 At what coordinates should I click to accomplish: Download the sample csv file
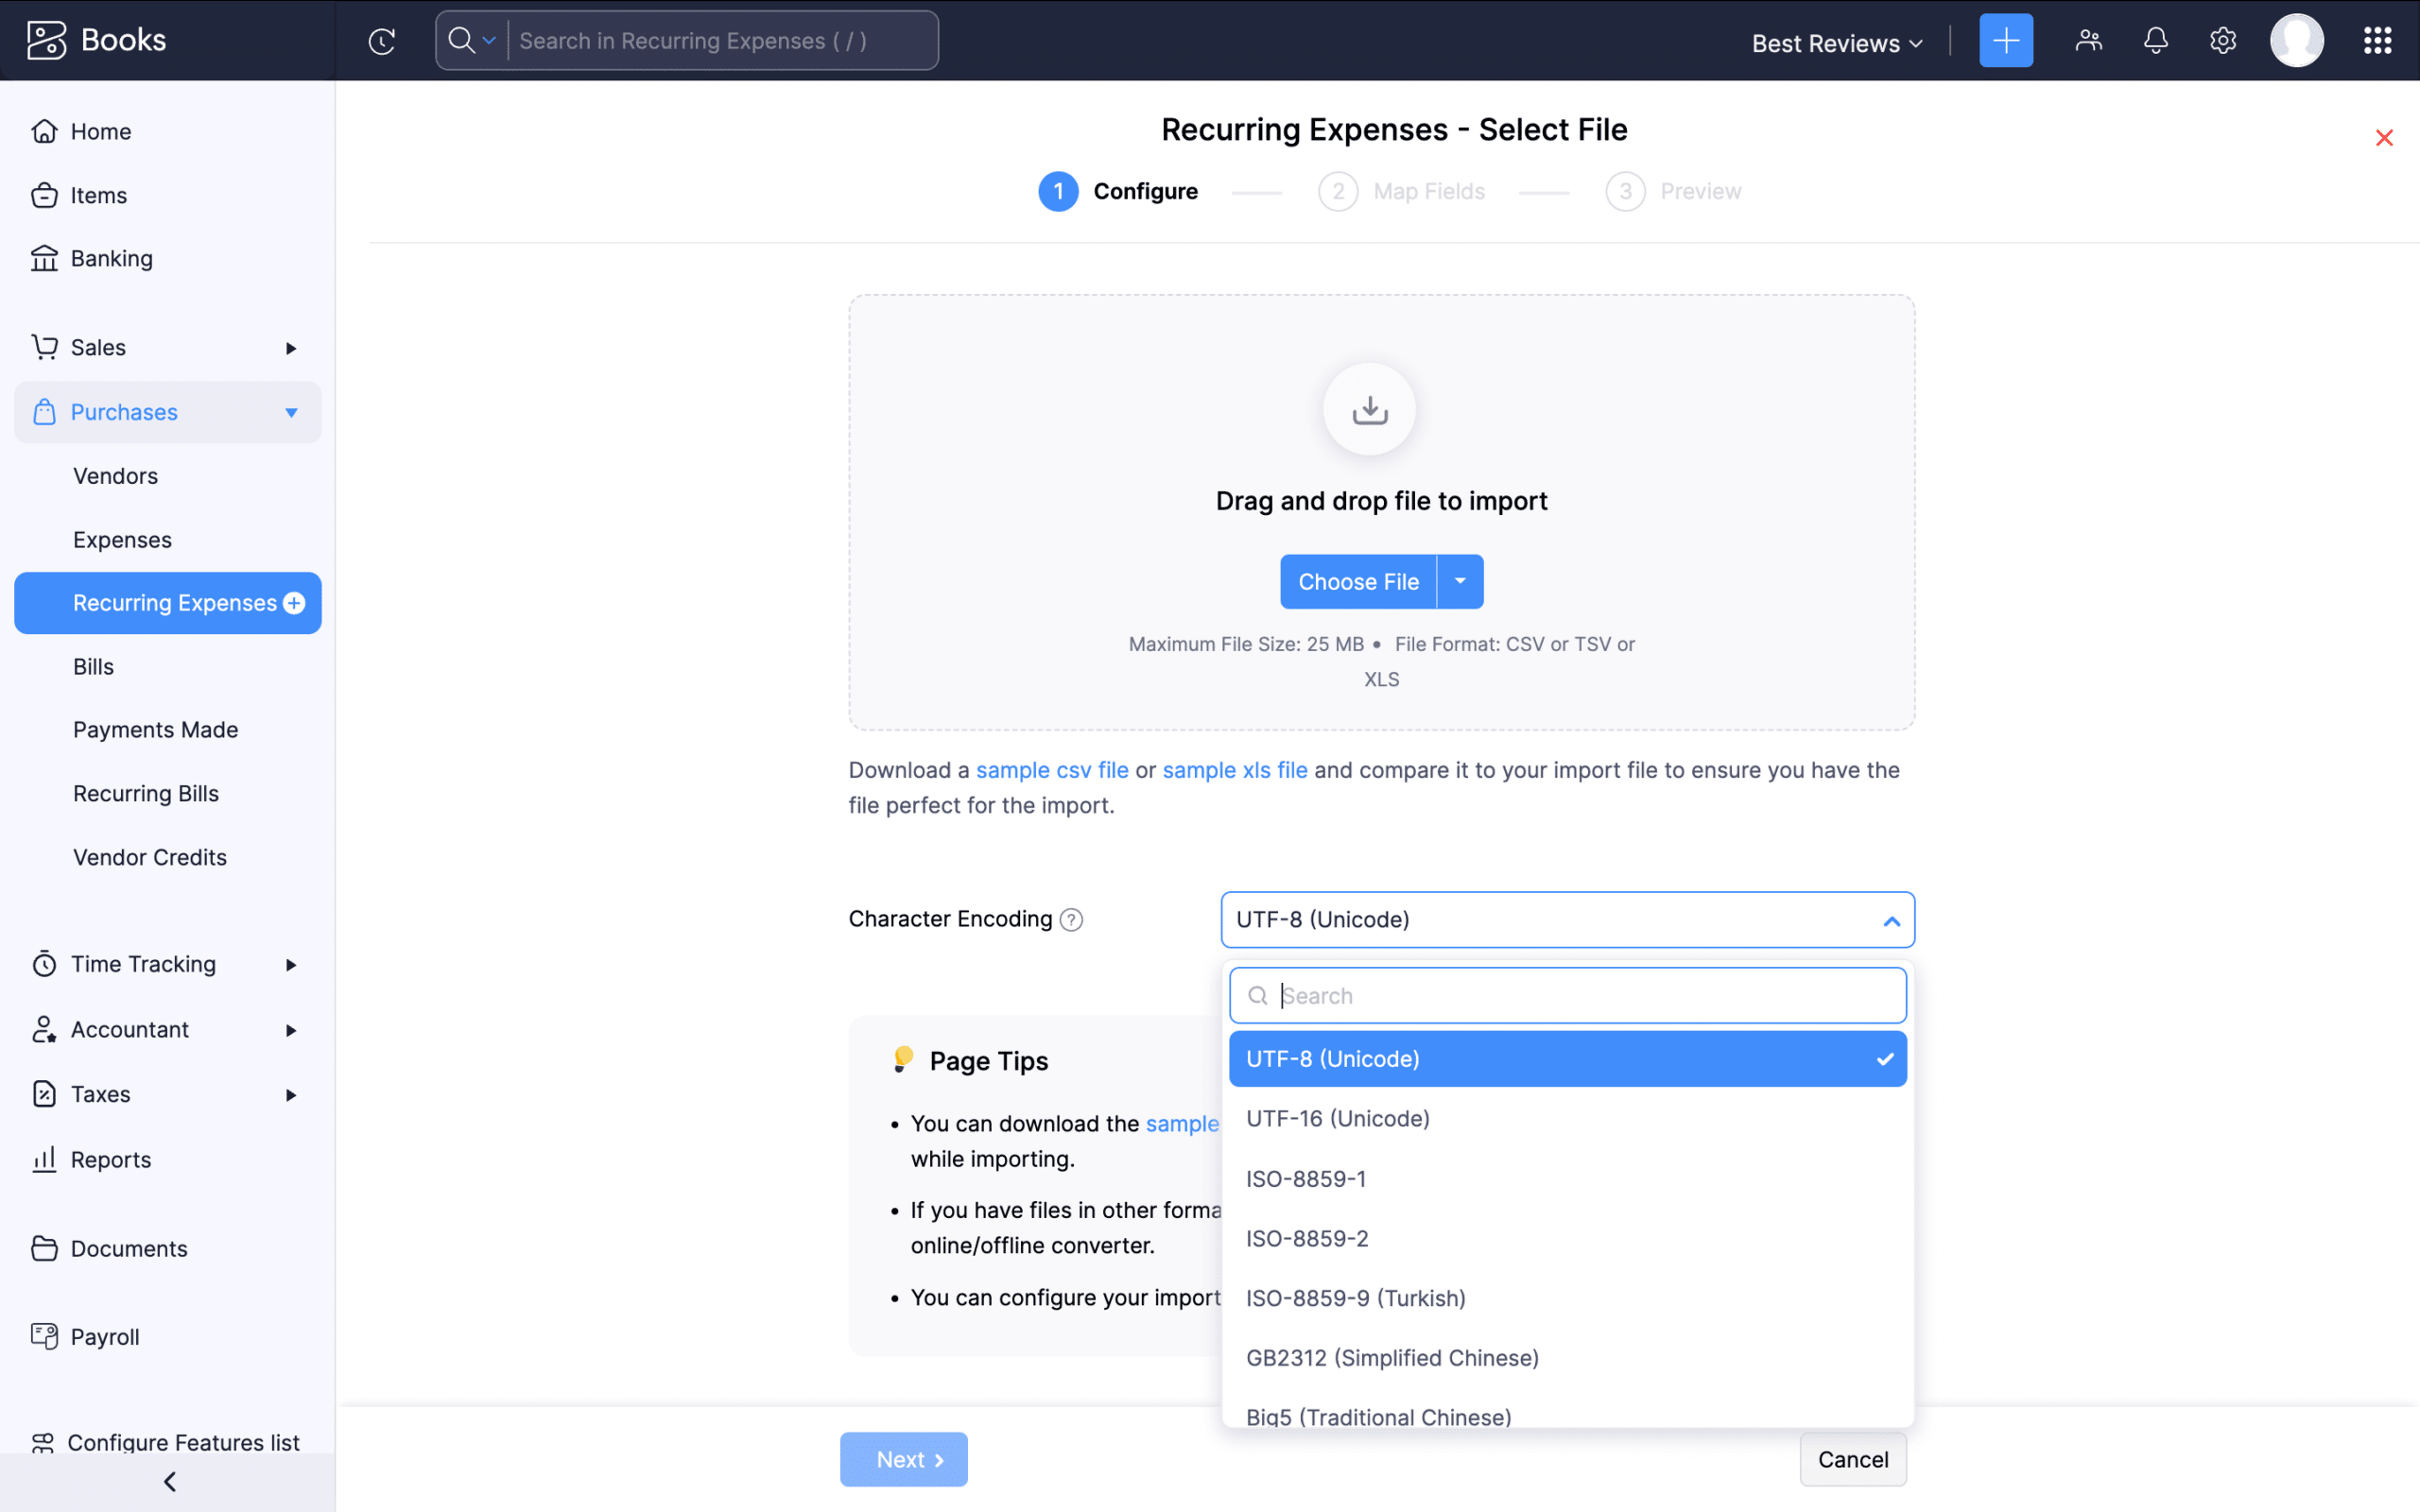(x=1050, y=769)
